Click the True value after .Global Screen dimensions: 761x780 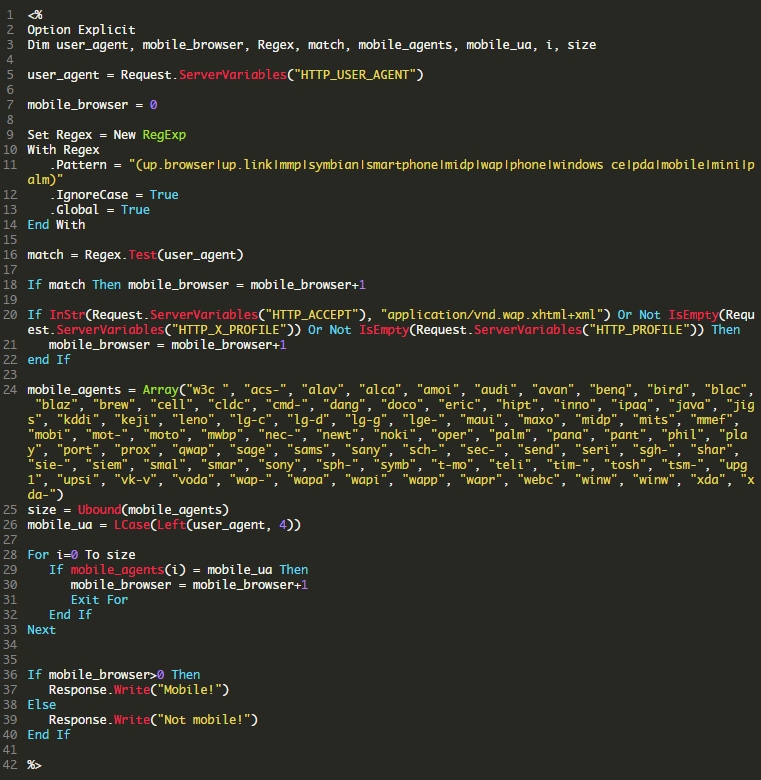tap(135, 209)
